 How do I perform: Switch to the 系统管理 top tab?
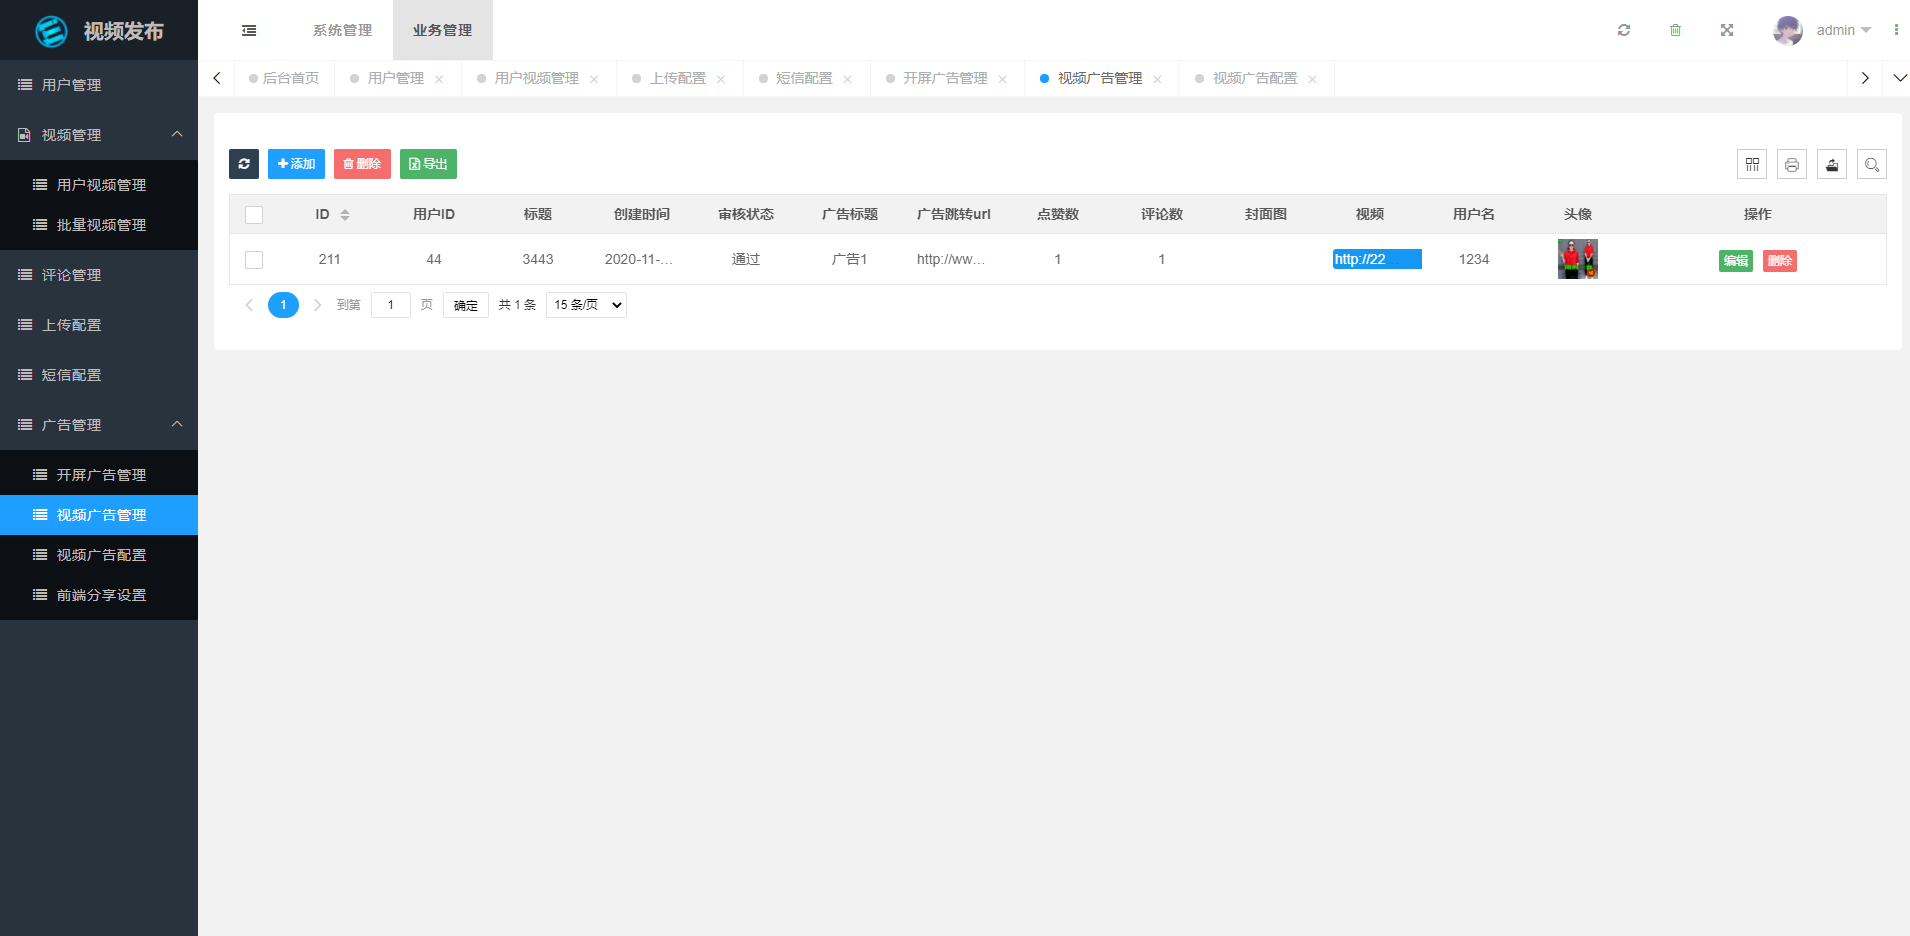[x=342, y=30]
